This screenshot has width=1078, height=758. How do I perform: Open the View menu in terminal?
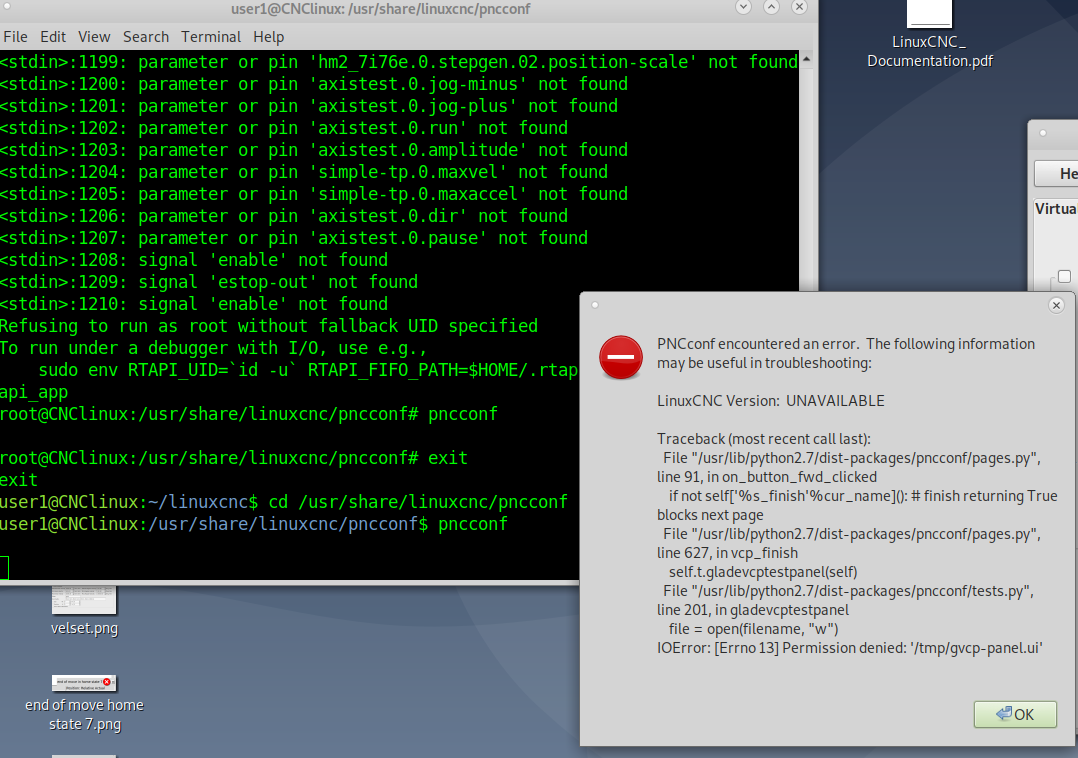94,37
